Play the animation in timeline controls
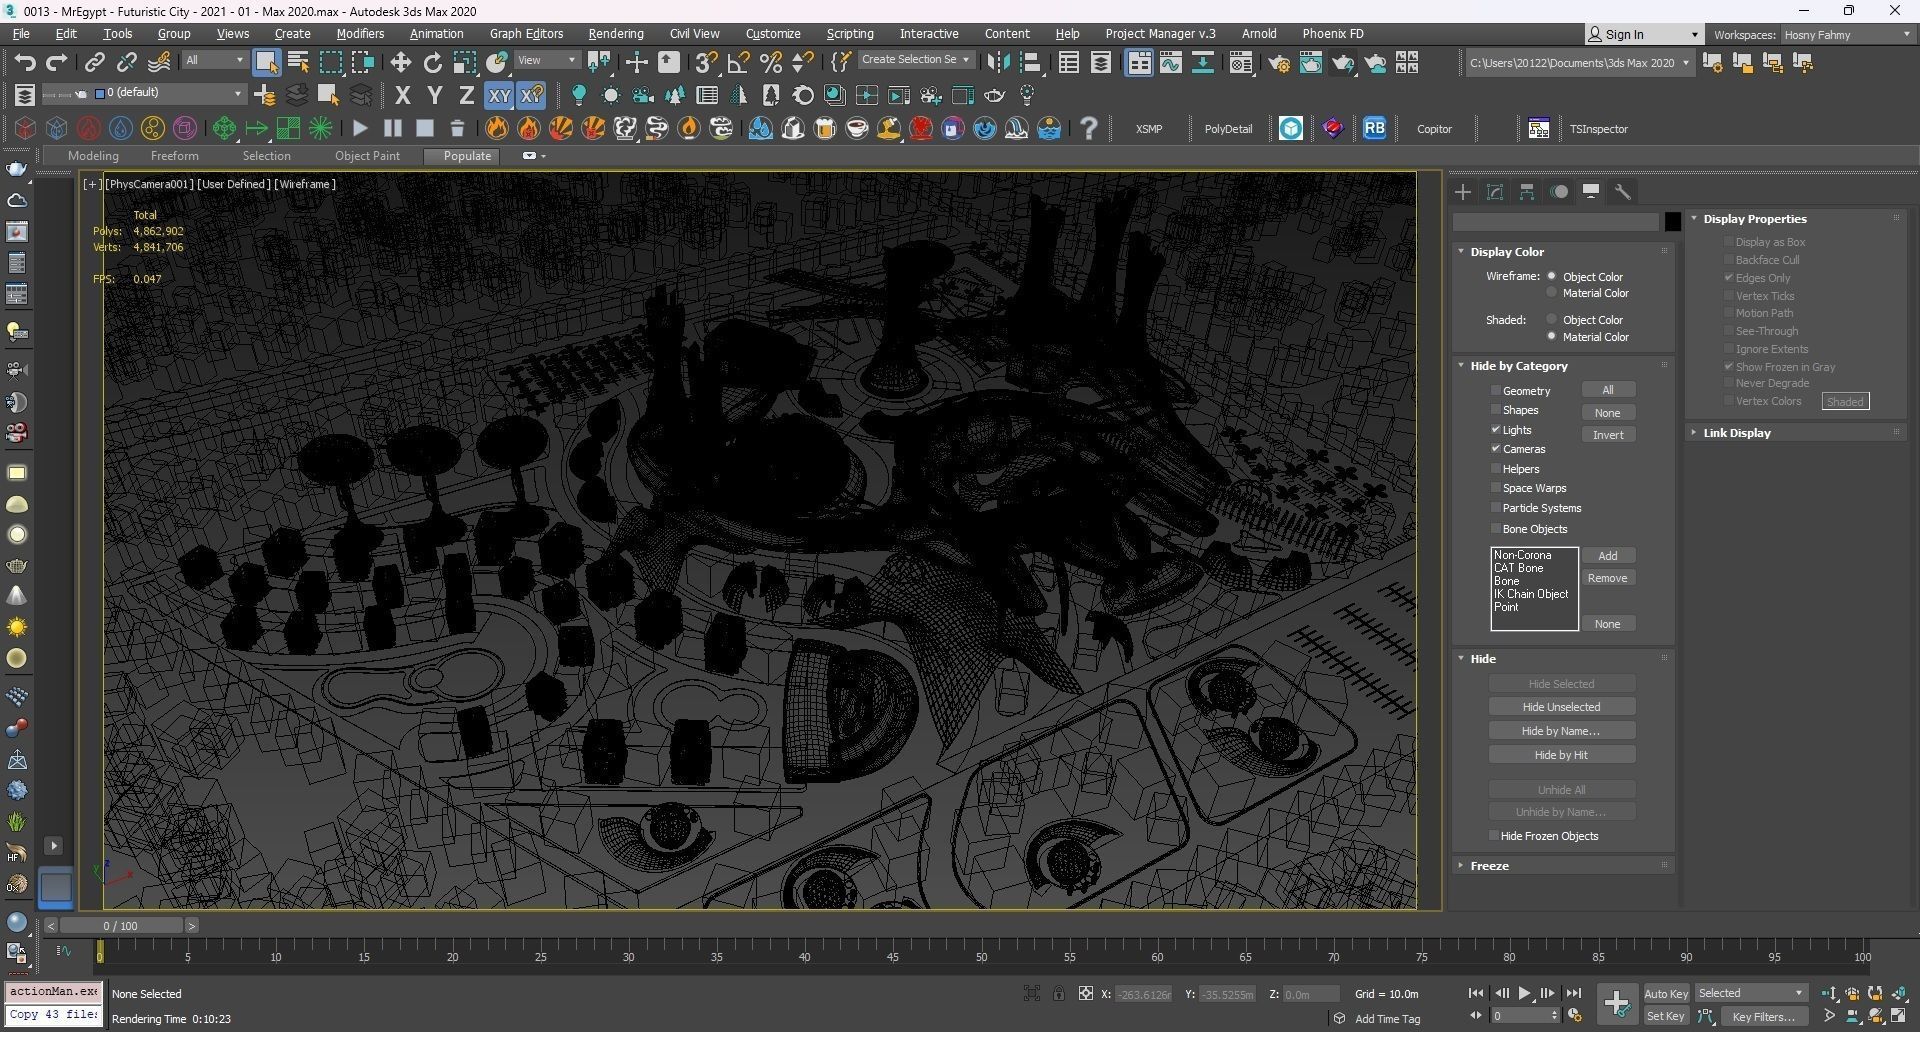 [x=1524, y=993]
